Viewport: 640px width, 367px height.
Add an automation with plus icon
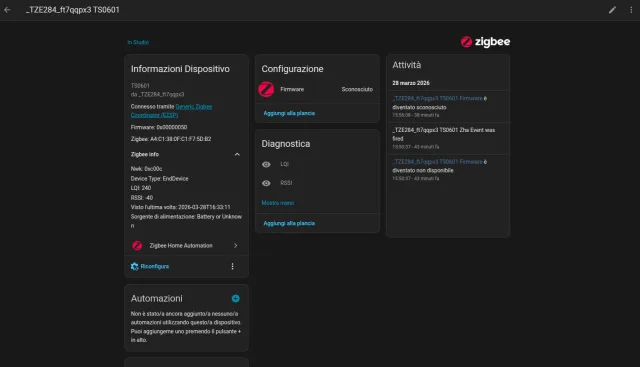pos(236,298)
